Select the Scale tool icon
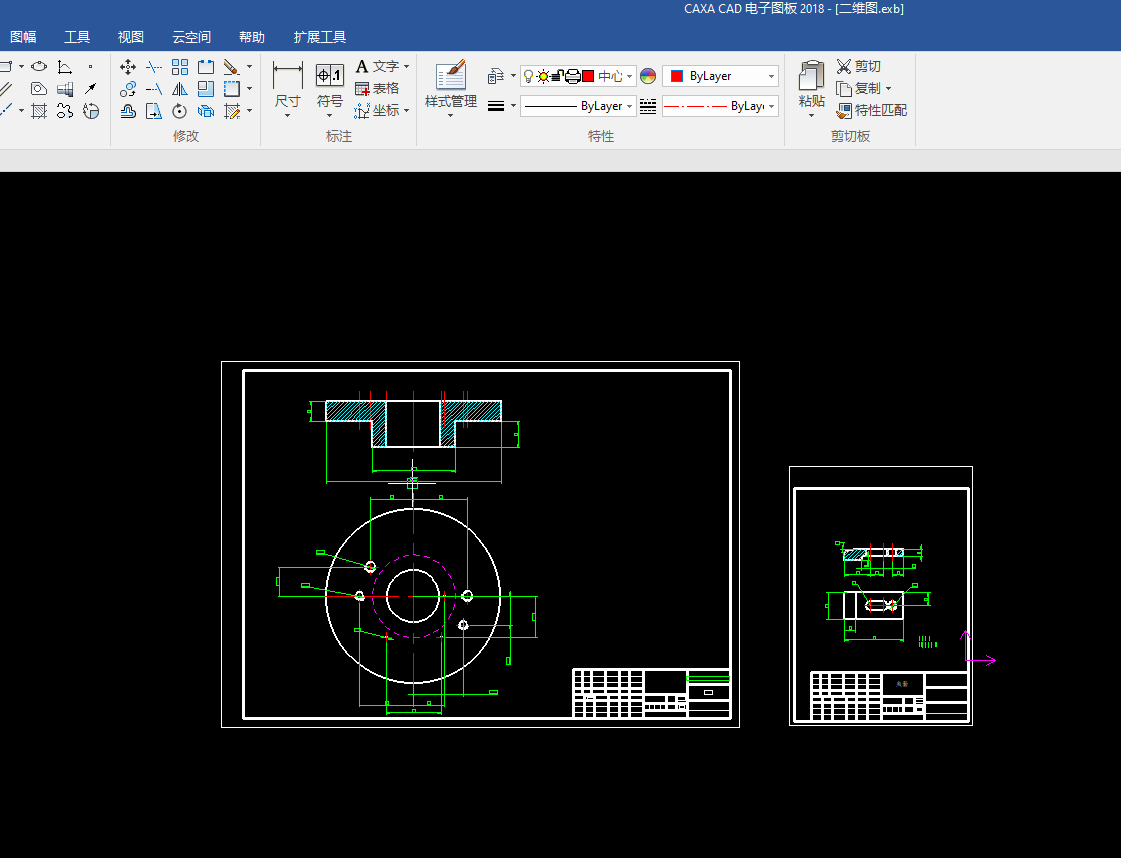 206,89
